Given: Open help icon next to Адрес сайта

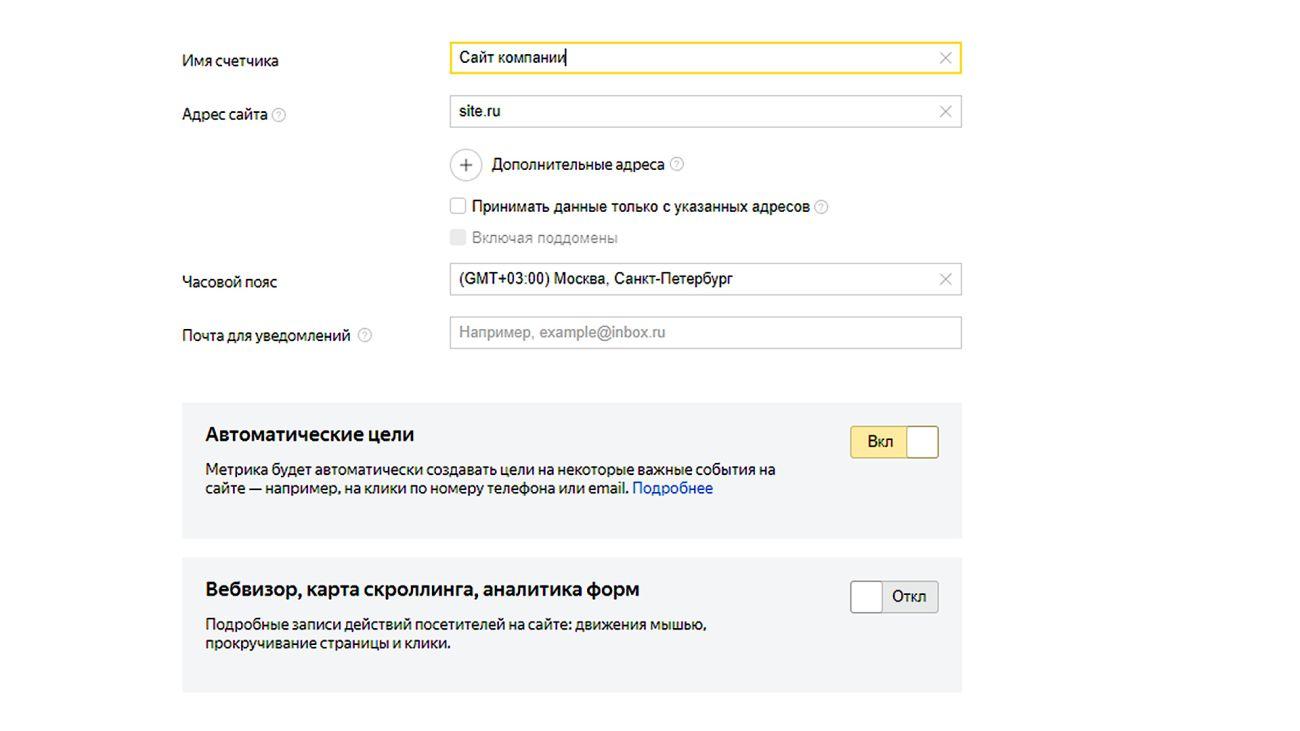Looking at the screenshot, I should [x=279, y=115].
